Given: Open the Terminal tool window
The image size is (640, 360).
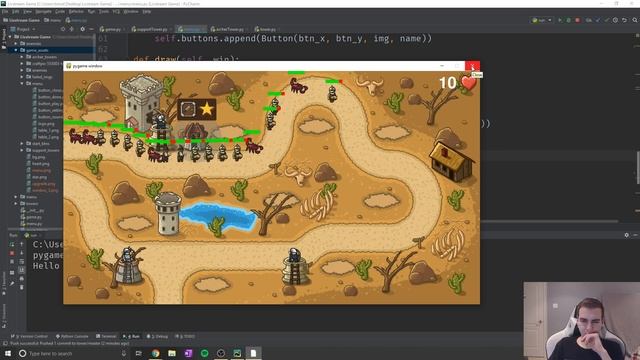Looking at the screenshot, I should pyautogui.click(x=106, y=336).
